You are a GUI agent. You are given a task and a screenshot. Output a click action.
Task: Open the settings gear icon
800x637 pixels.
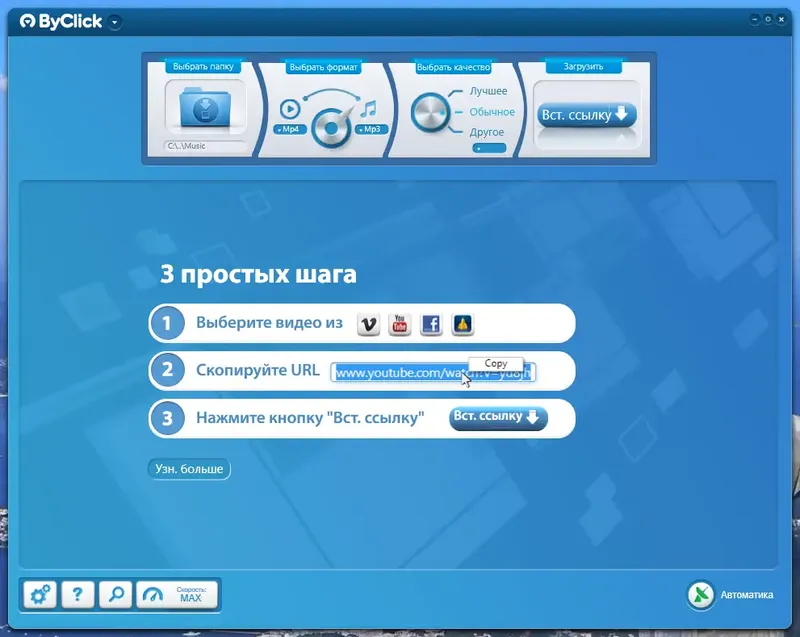tap(38, 594)
